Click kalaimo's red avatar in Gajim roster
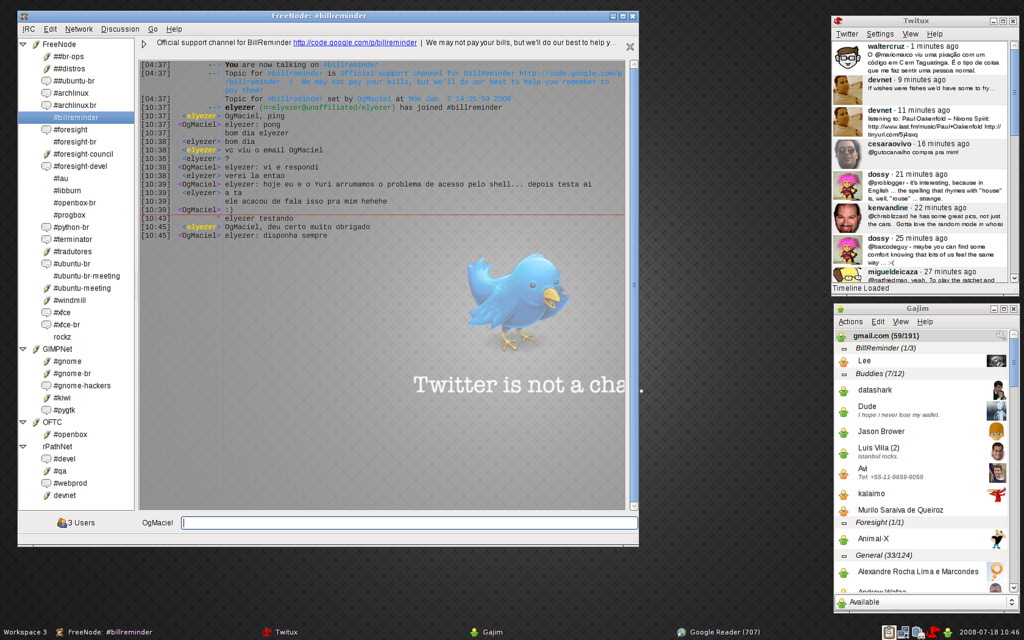This screenshot has height=640, width=1024. click(996, 494)
